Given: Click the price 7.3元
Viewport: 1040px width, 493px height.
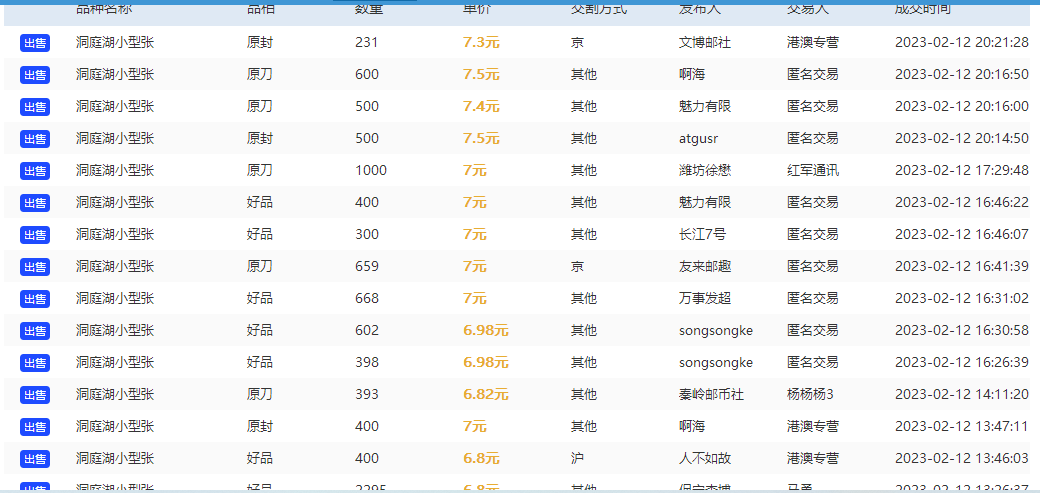Looking at the screenshot, I should [x=482, y=43].
